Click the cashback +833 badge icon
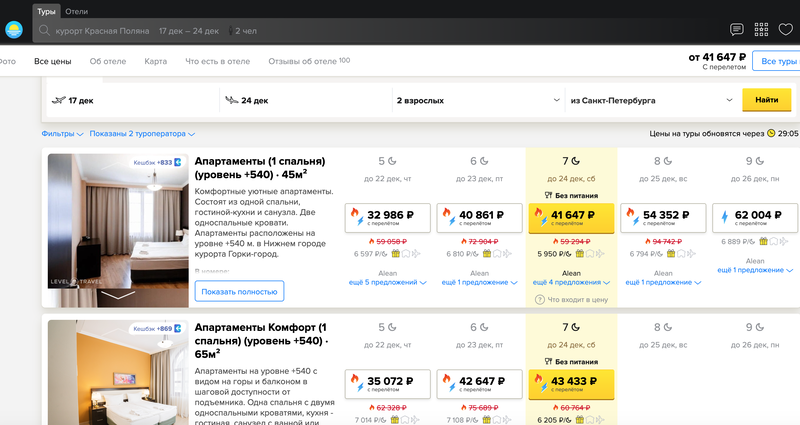The width and height of the screenshot is (800, 425). (x=178, y=162)
